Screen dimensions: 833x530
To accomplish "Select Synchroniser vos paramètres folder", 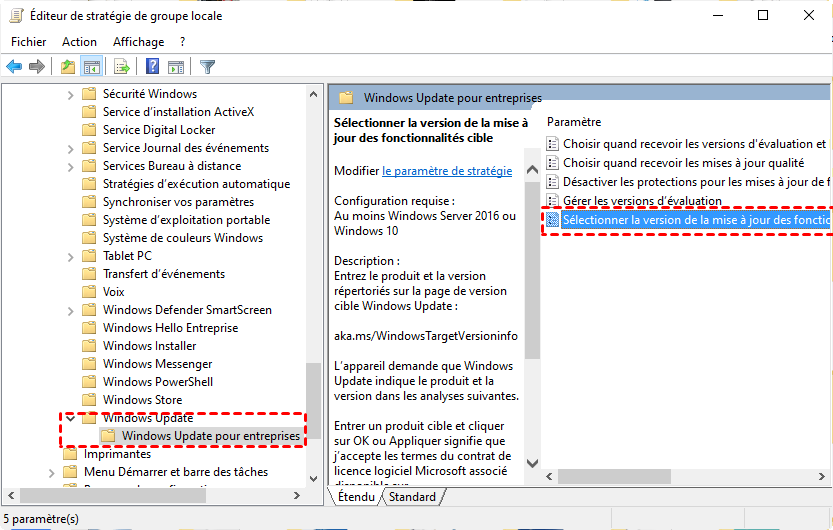I will tap(178, 202).
